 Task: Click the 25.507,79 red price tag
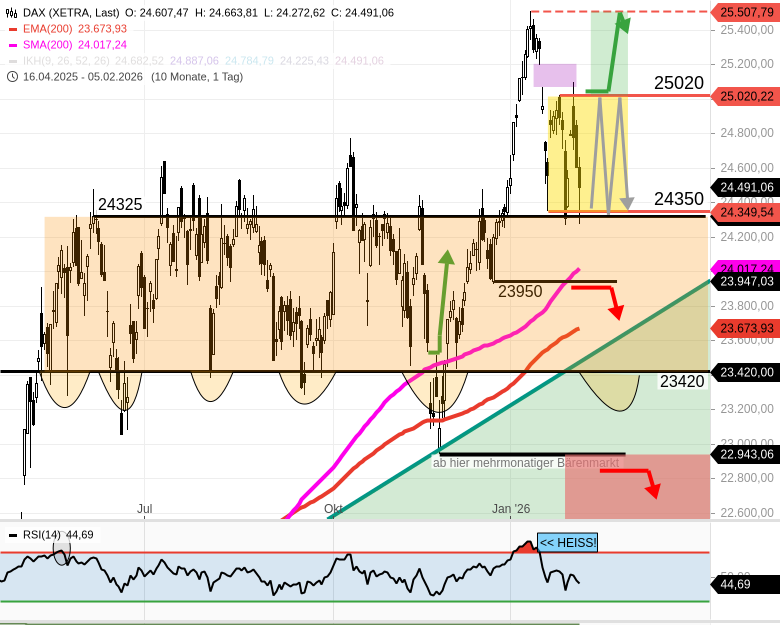[746, 12]
